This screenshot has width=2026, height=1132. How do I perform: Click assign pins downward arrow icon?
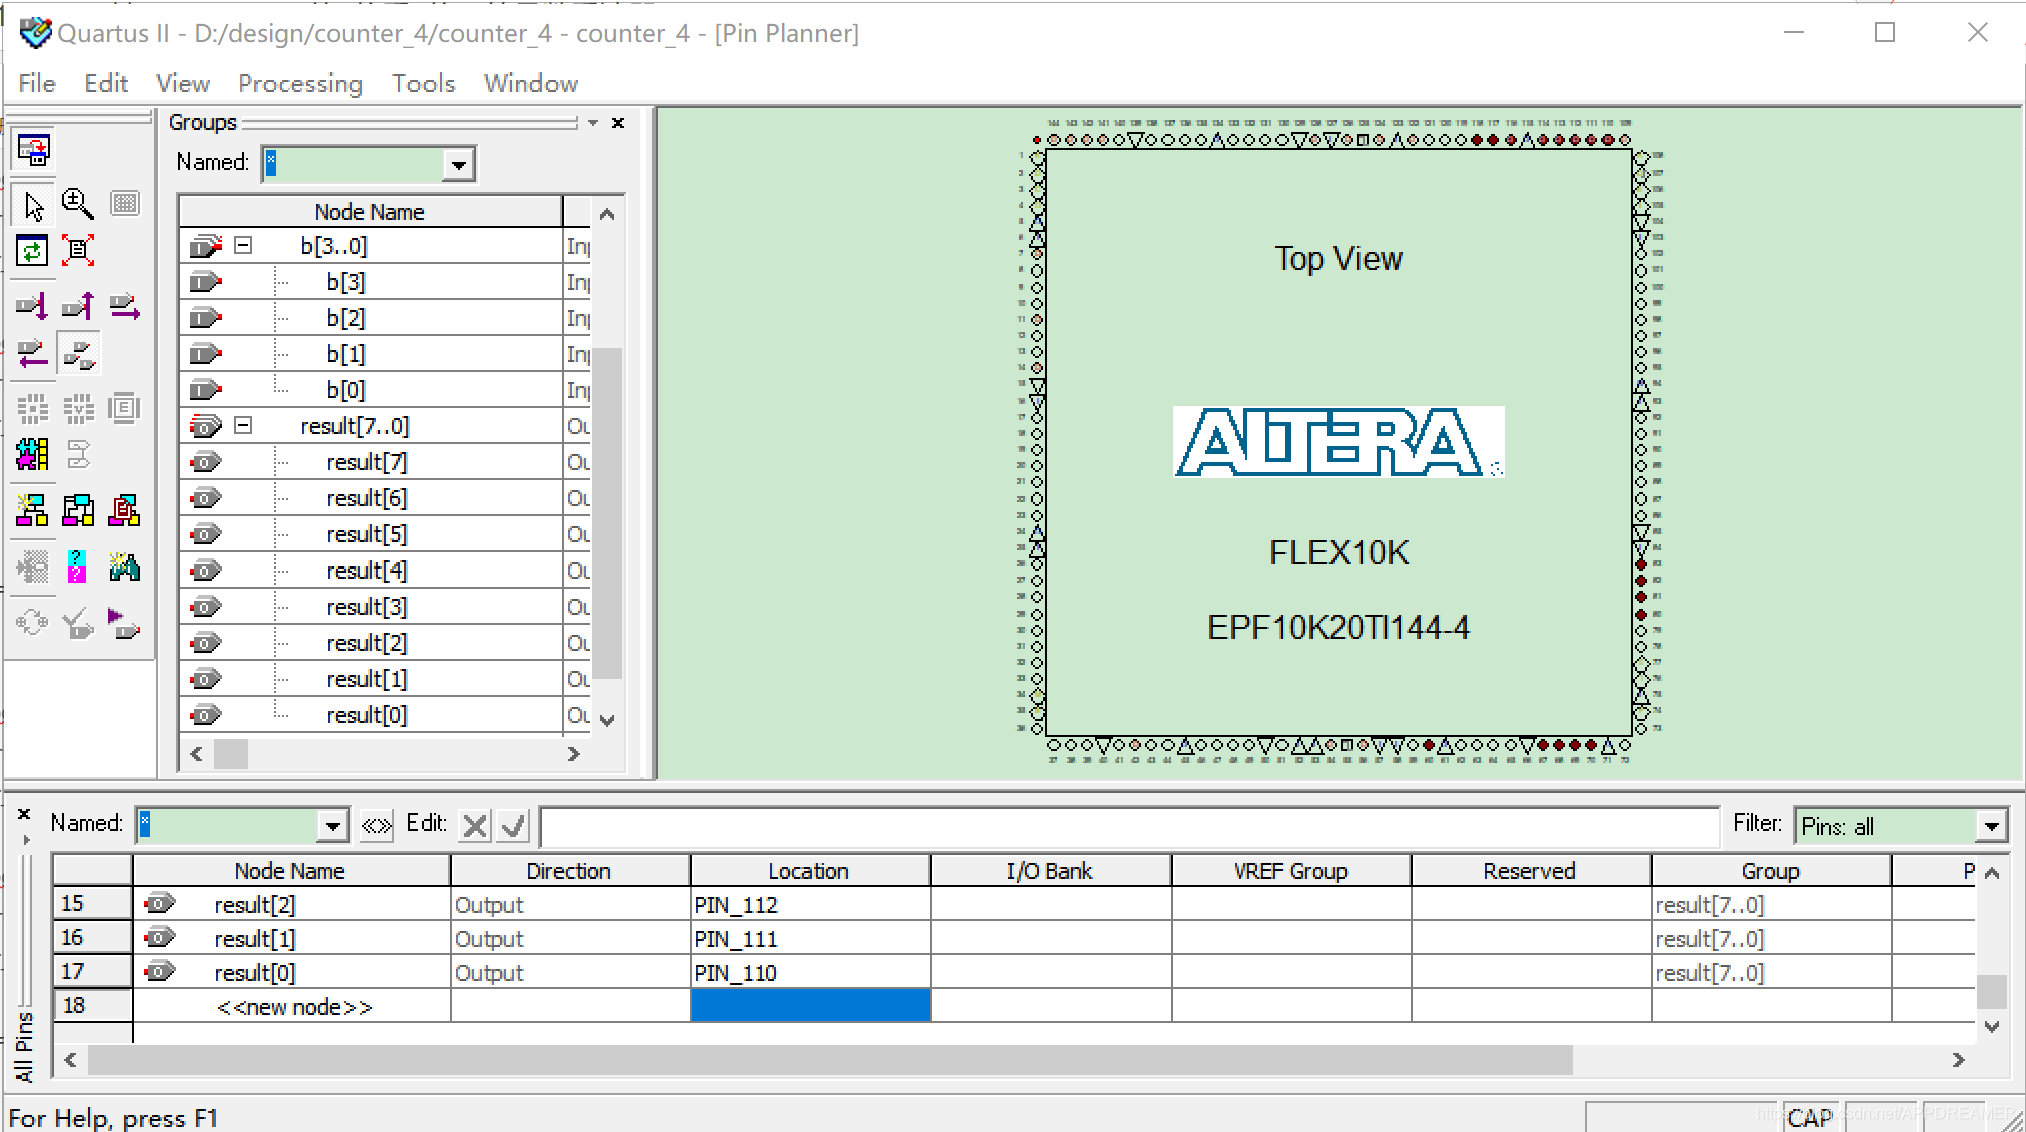(32, 305)
